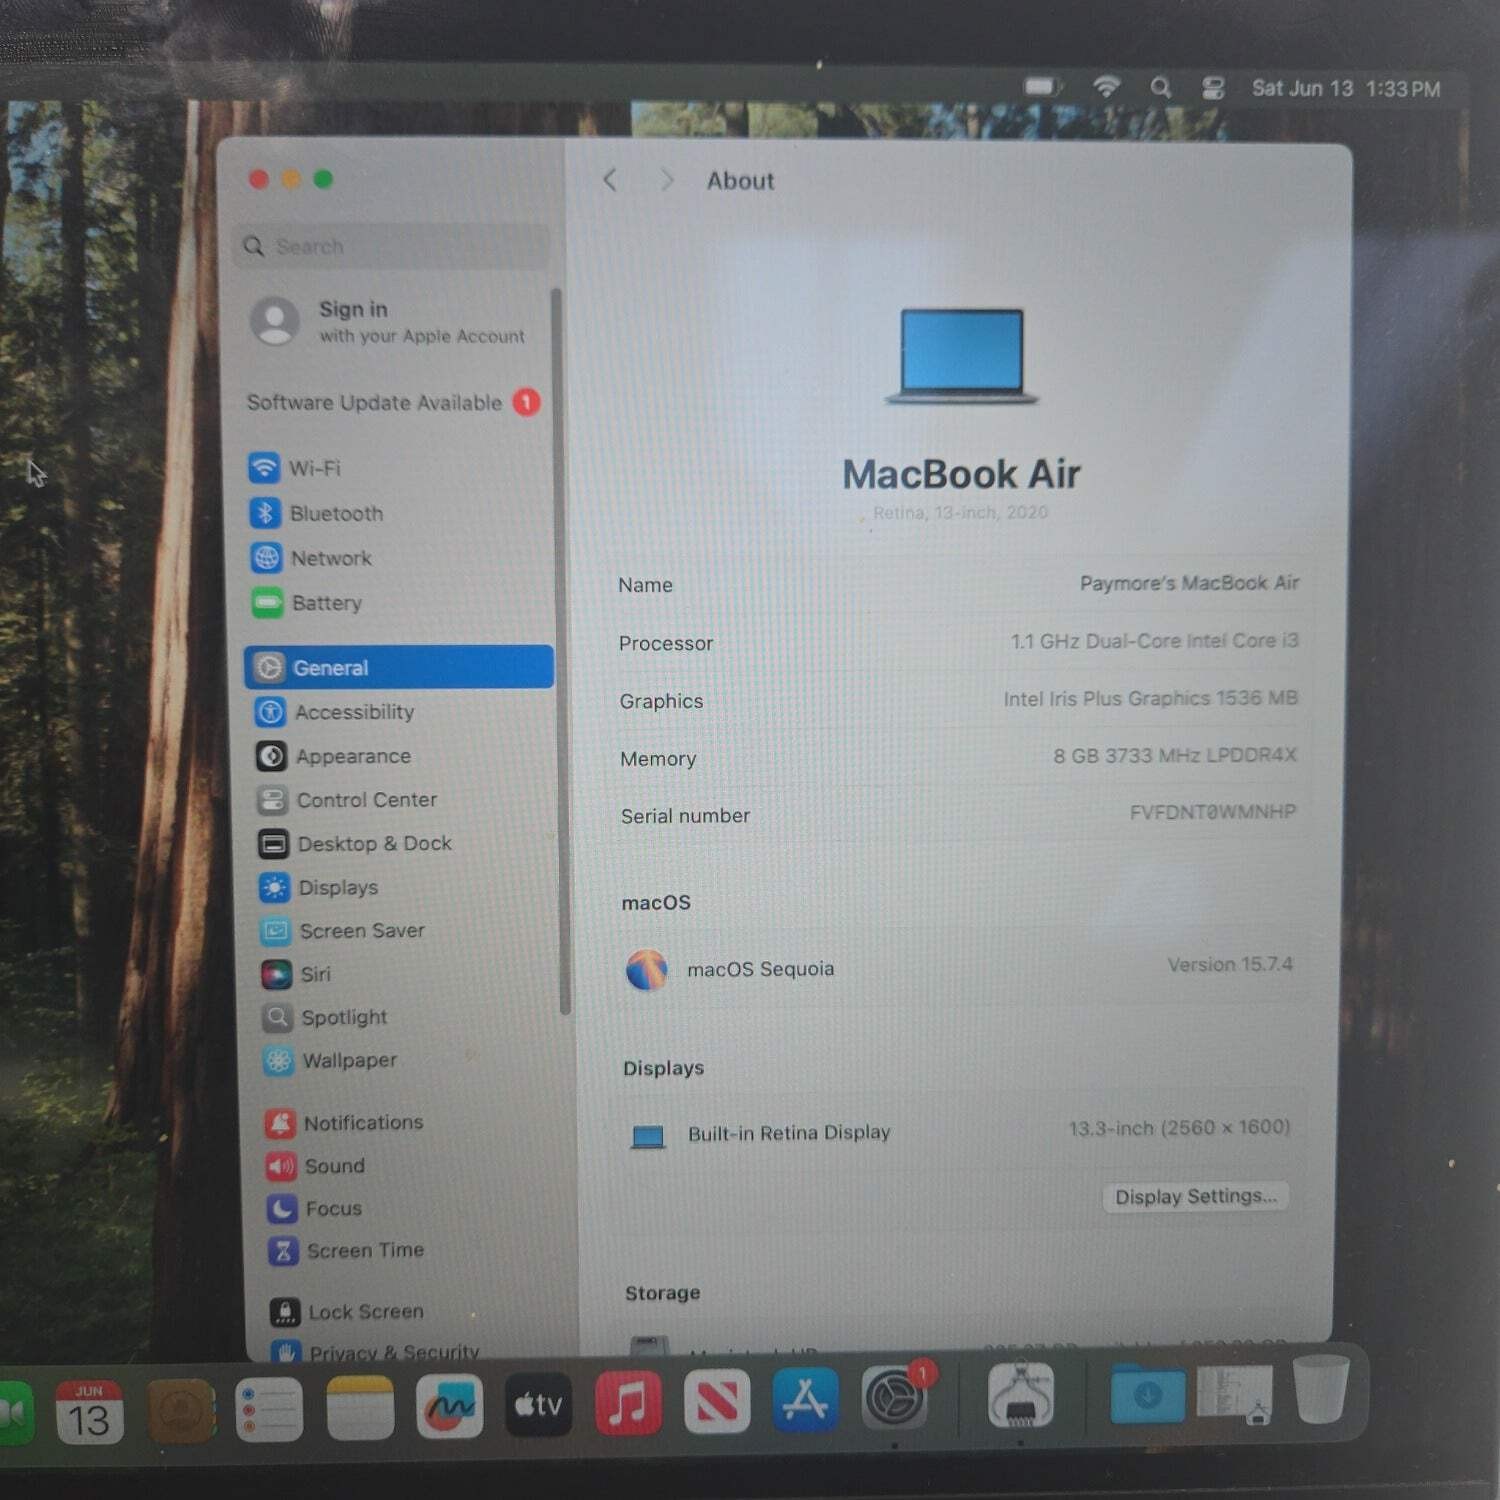1500x1500 pixels.
Task: Click "Retina, 13-inch, 2020" subtitle
Action: point(960,513)
